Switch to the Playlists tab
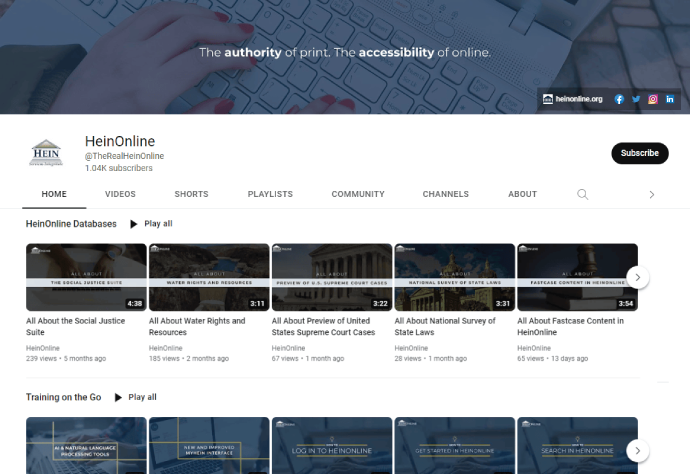 (270, 194)
